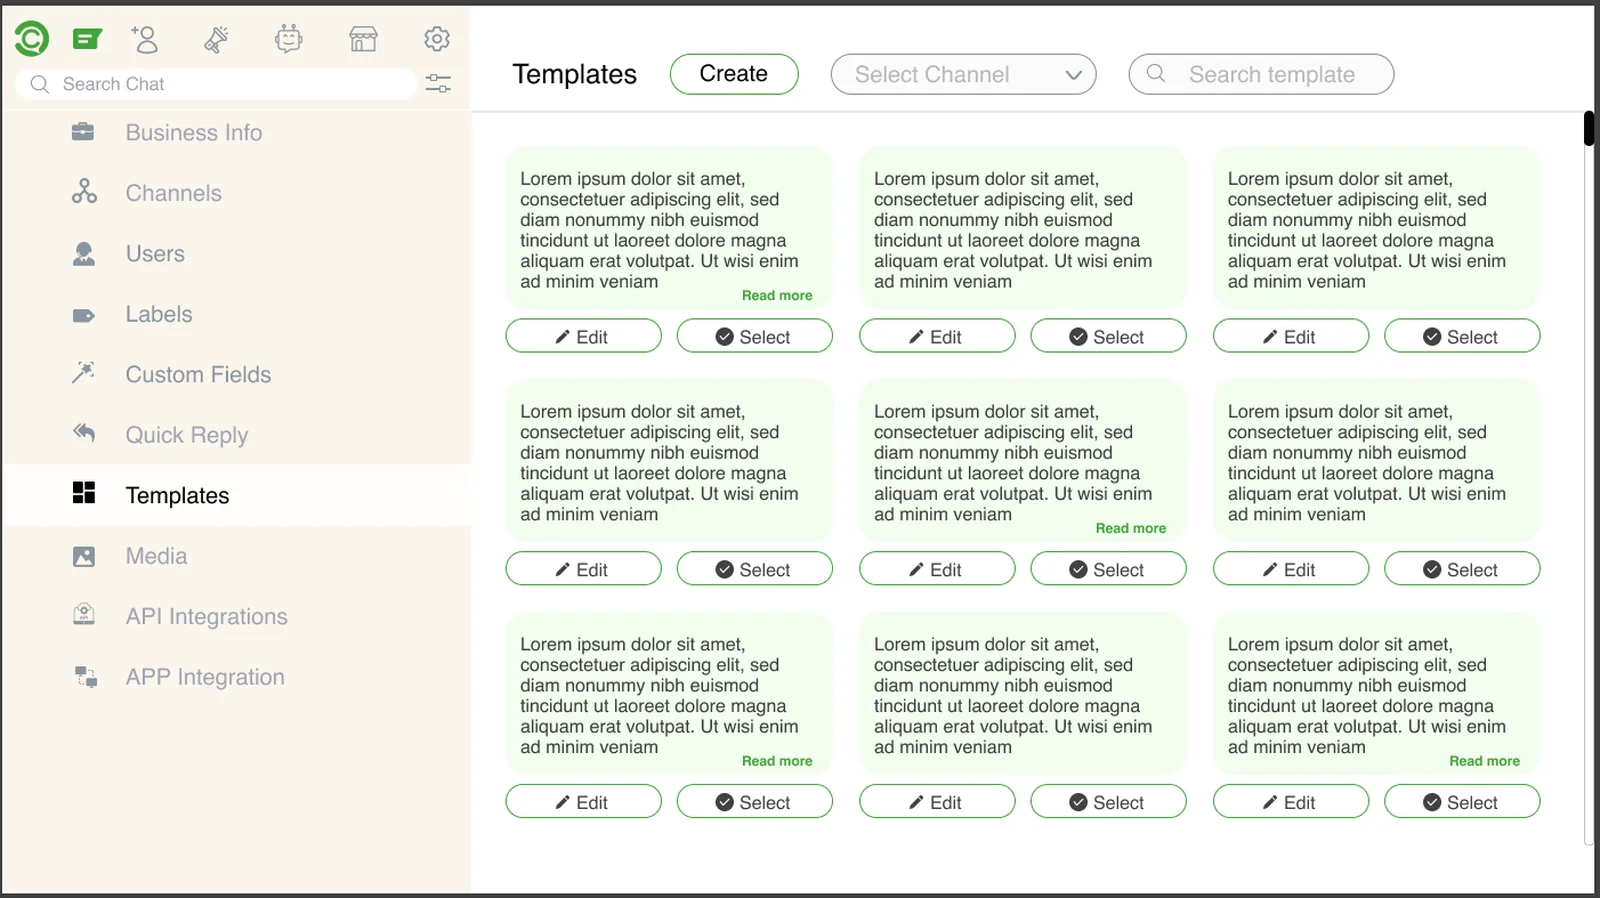Click Read more on the bottom-left template card

coord(777,761)
